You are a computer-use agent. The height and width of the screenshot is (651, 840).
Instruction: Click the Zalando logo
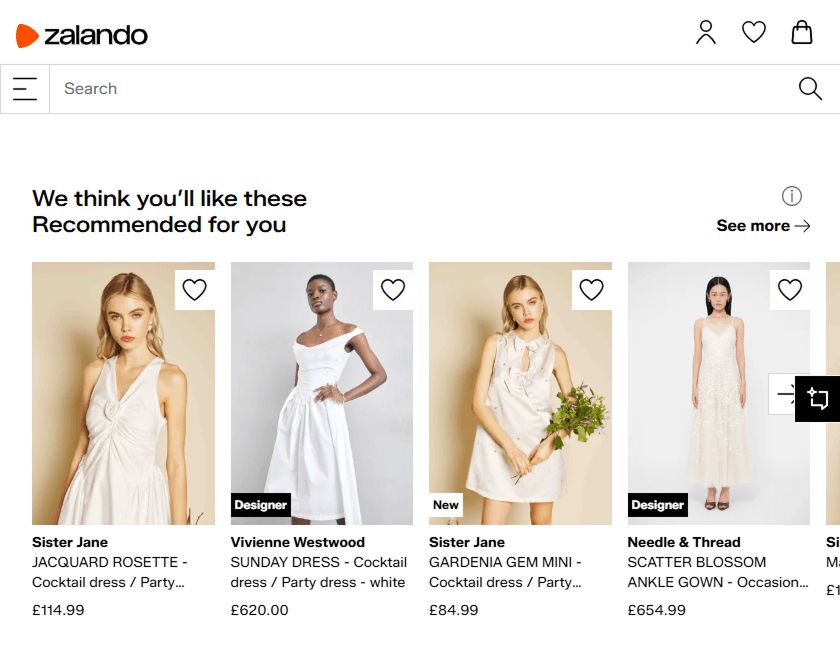[x=84, y=34]
